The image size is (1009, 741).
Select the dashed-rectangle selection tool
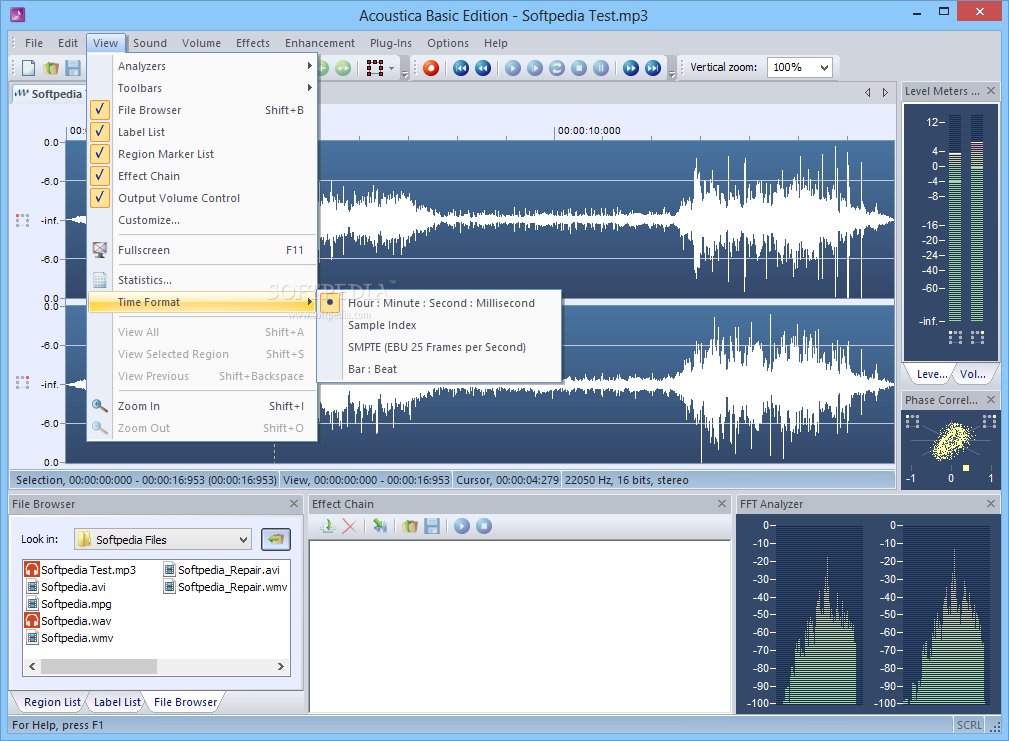tap(375, 68)
